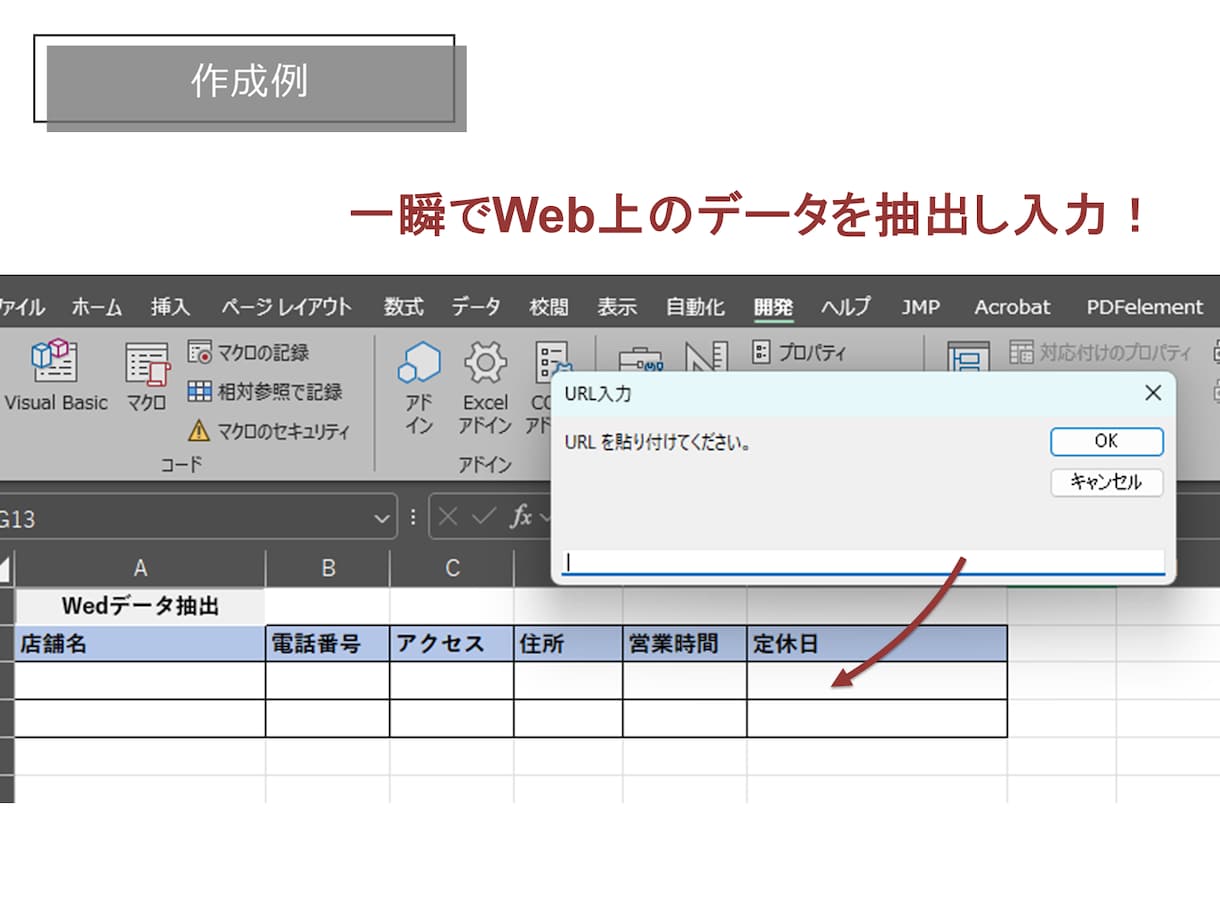Screen dimensions: 1220x915
Task: Click the select-all corner triangle
Action: (x=6, y=570)
